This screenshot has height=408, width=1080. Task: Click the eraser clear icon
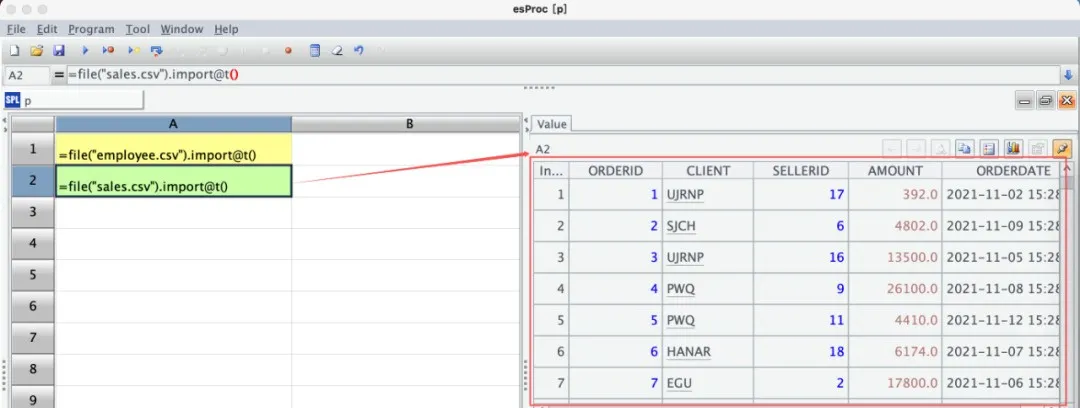[337, 50]
